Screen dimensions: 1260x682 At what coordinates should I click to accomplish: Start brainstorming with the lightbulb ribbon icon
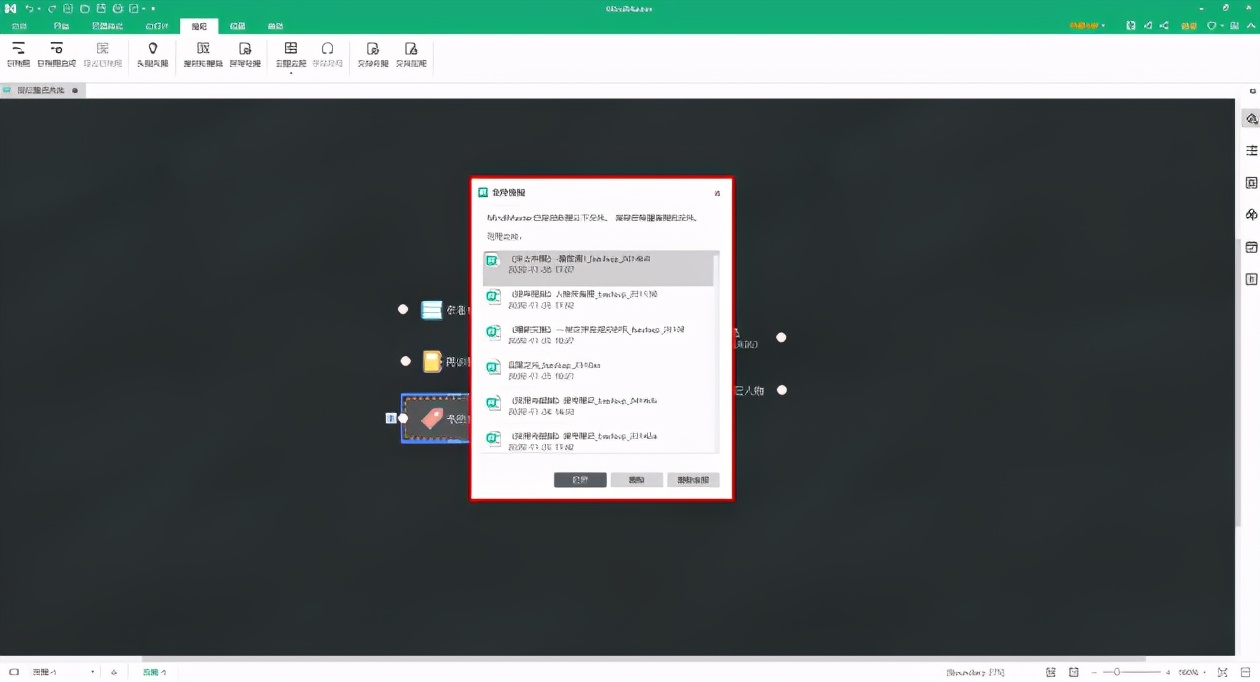click(153, 54)
